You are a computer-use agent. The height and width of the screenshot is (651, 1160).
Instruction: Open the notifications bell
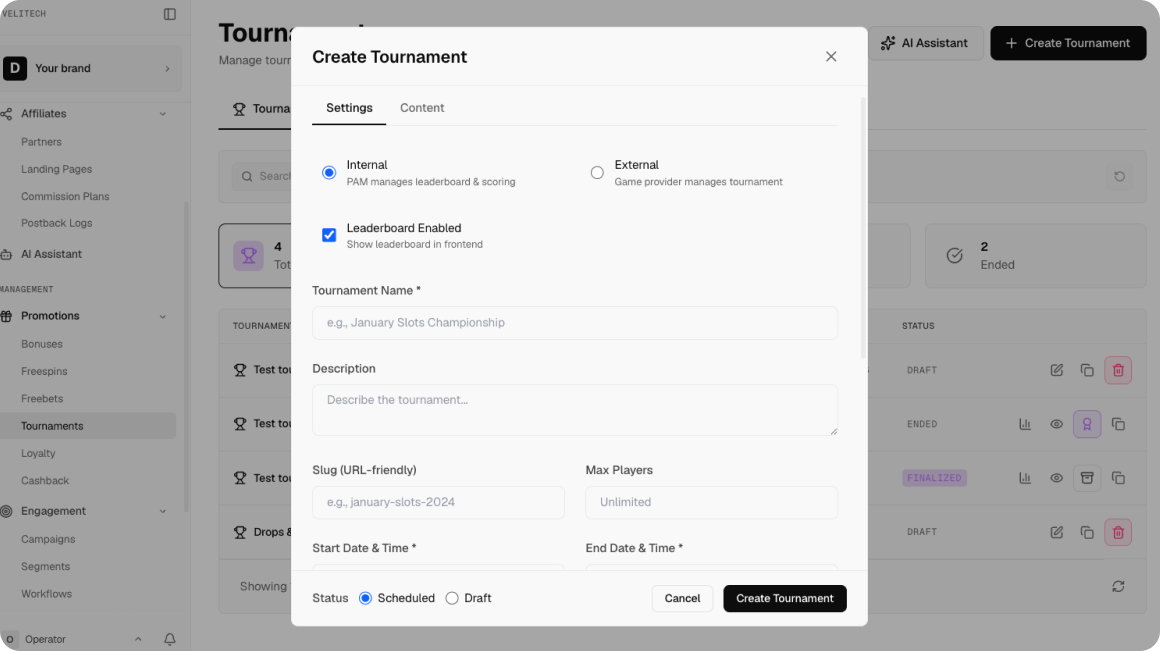[x=169, y=639]
